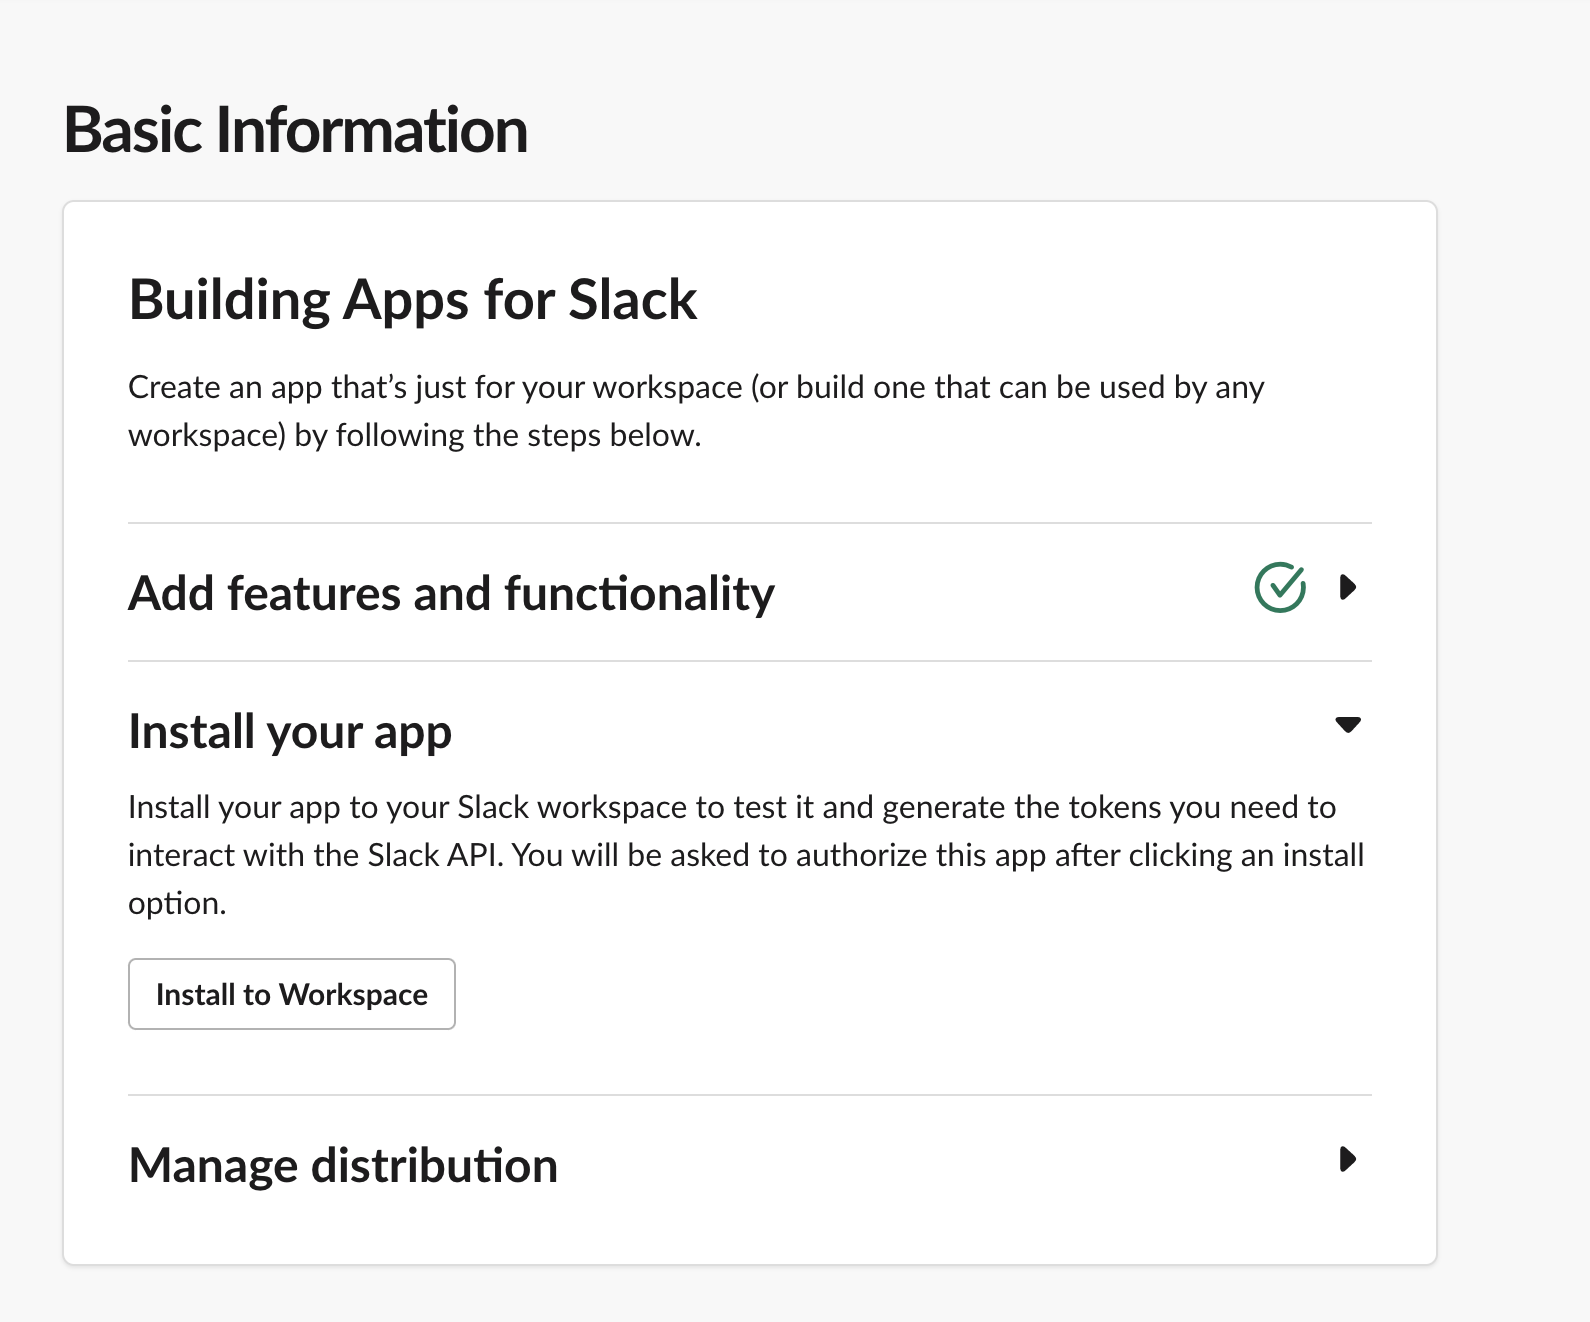Expand the Manage distribution arrow
The width and height of the screenshot is (1590, 1322).
click(x=1347, y=1159)
